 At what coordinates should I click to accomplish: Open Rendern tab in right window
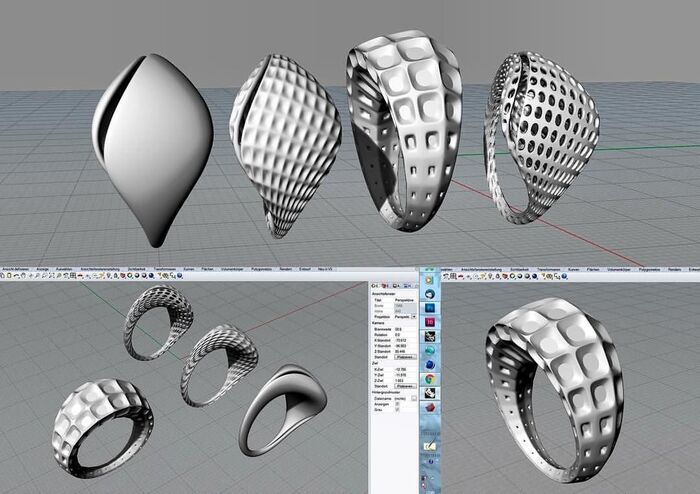pyautogui.click(x=674, y=270)
